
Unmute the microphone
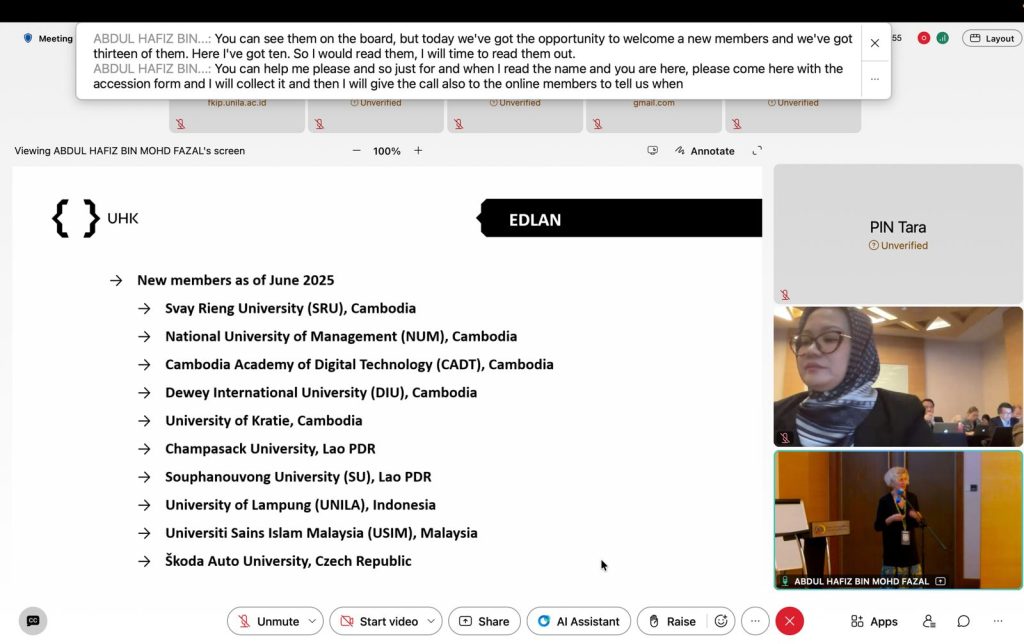(x=266, y=621)
